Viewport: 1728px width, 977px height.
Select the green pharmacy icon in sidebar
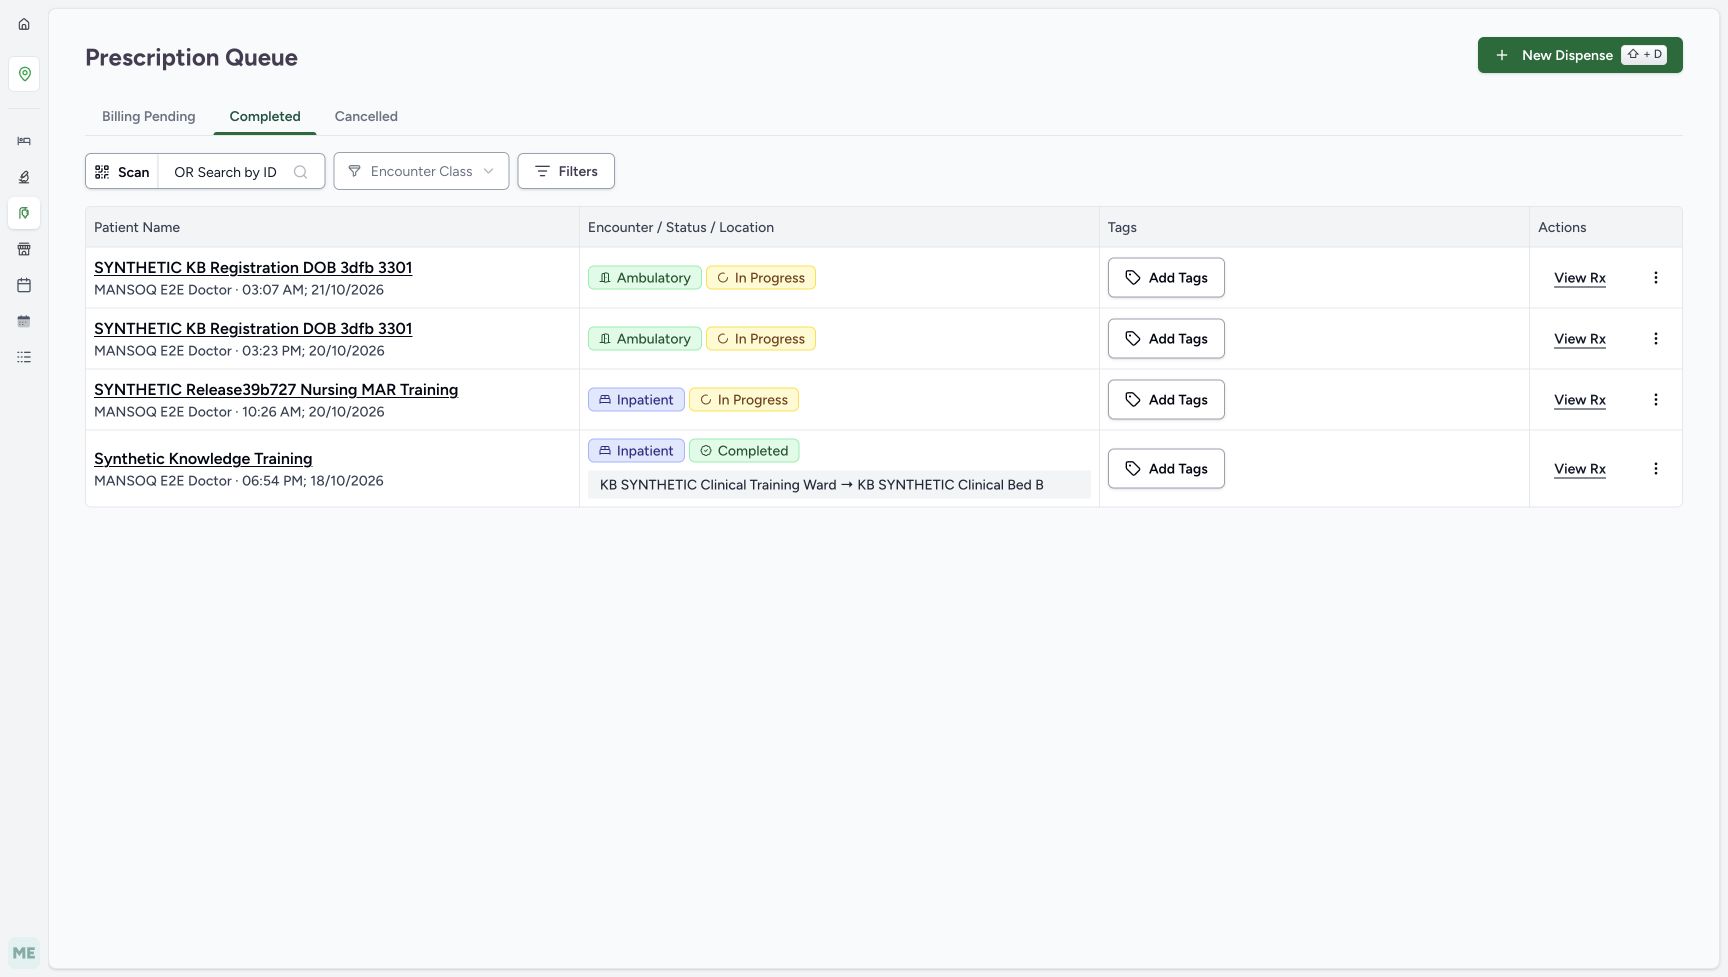pyautogui.click(x=24, y=213)
